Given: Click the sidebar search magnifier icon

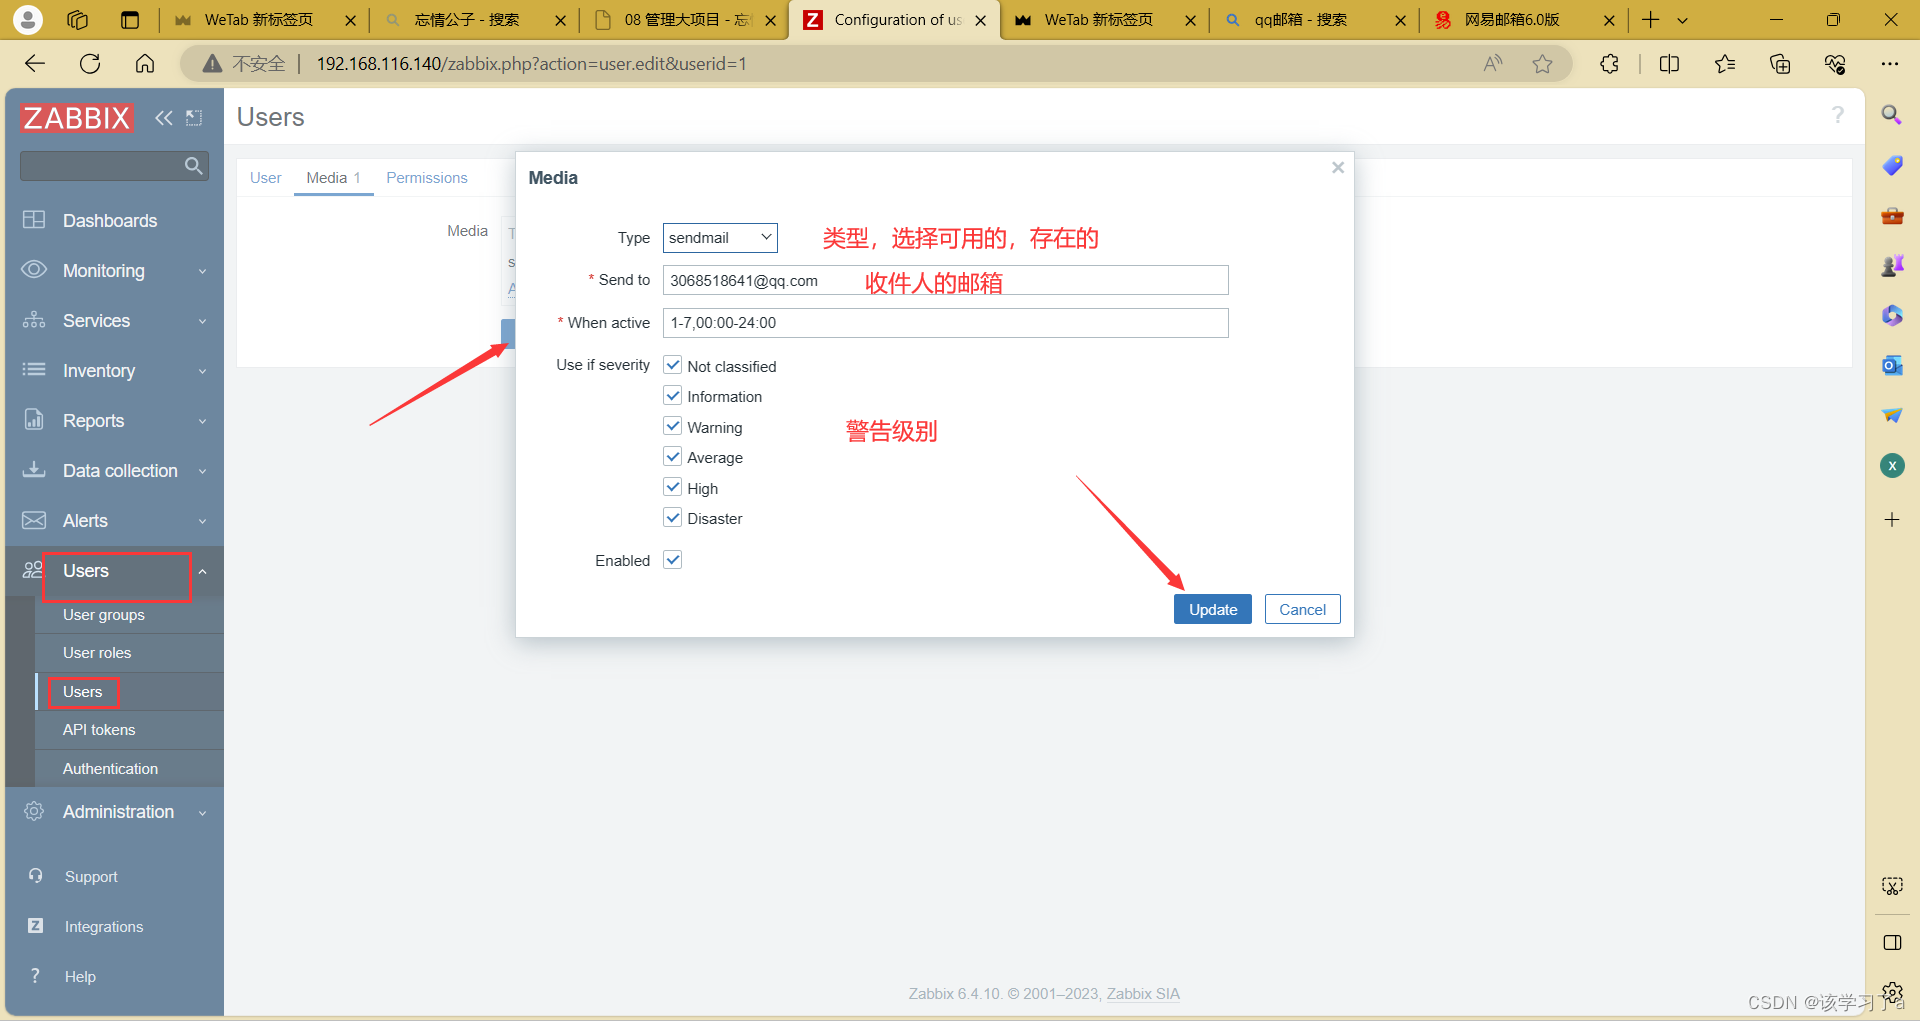Looking at the screenshot, I should (194, 166).
